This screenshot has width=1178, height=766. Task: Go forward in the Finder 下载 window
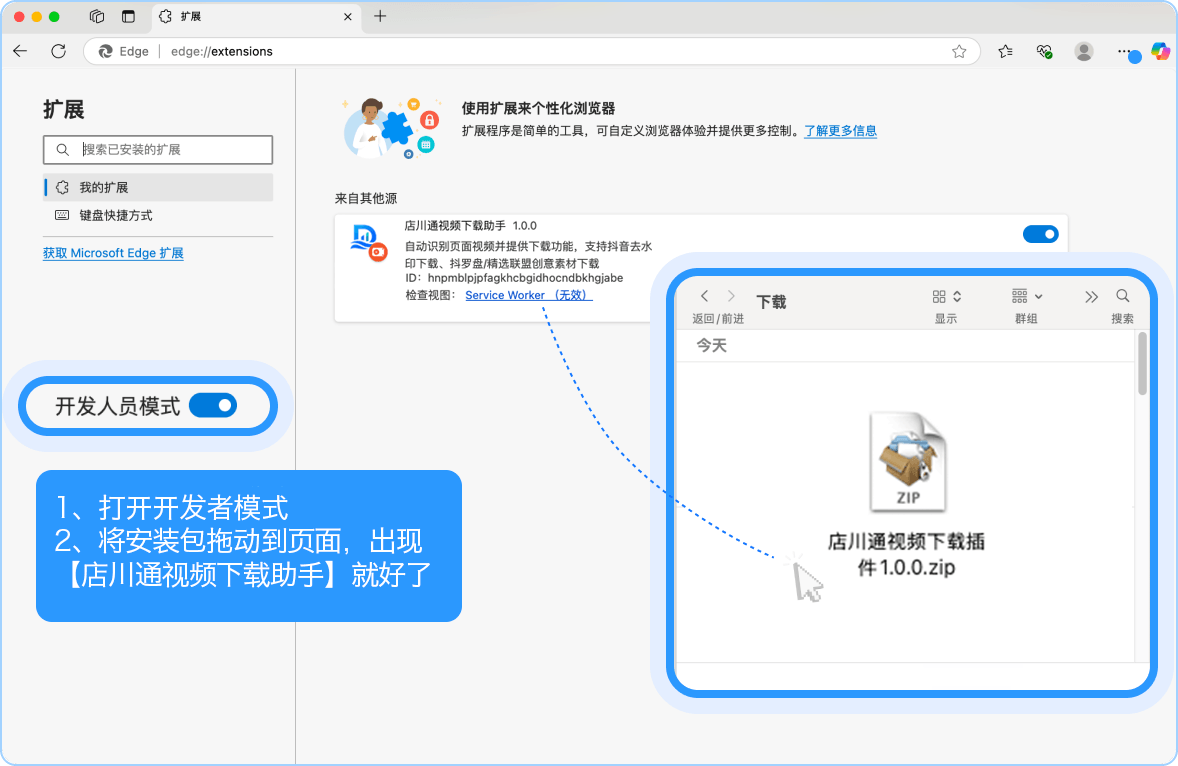point(731,296)
